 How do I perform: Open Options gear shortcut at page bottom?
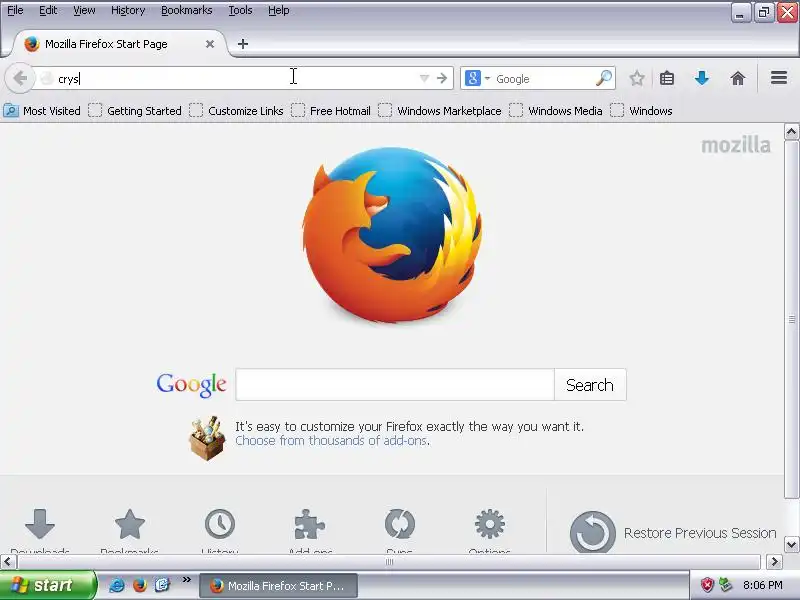[x=490, y=526]
